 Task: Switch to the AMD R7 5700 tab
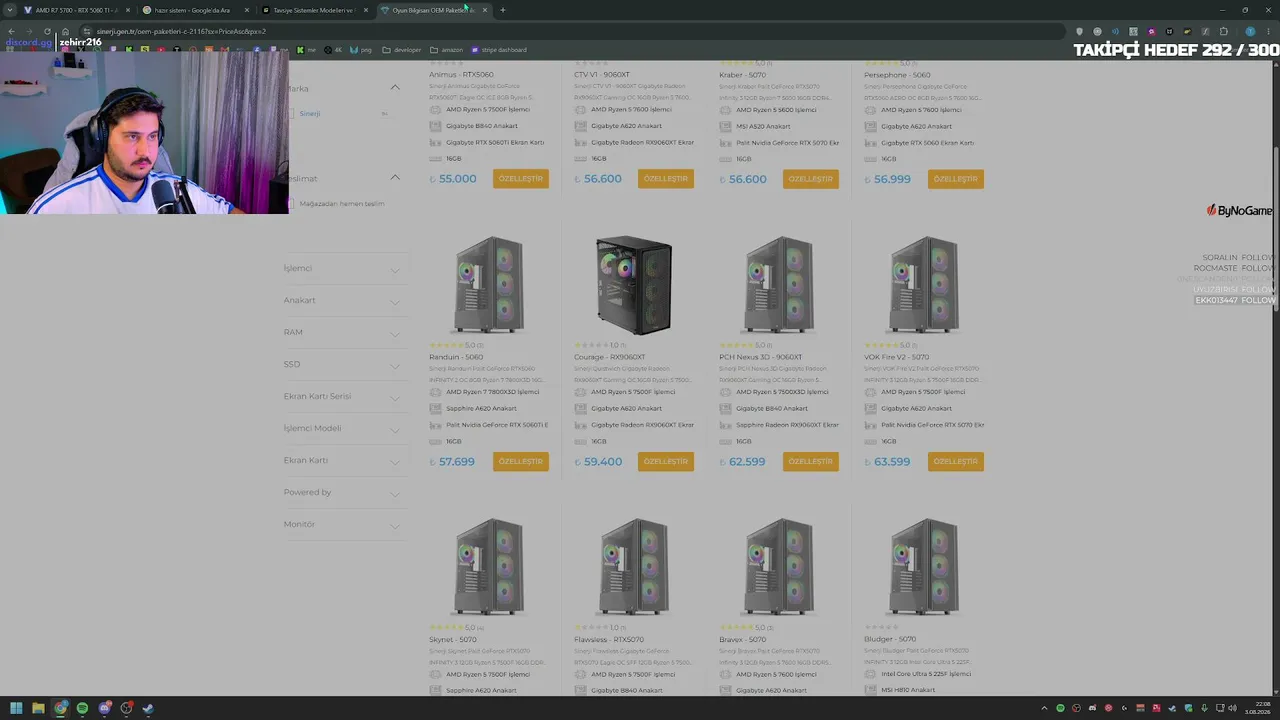(78, 10)
